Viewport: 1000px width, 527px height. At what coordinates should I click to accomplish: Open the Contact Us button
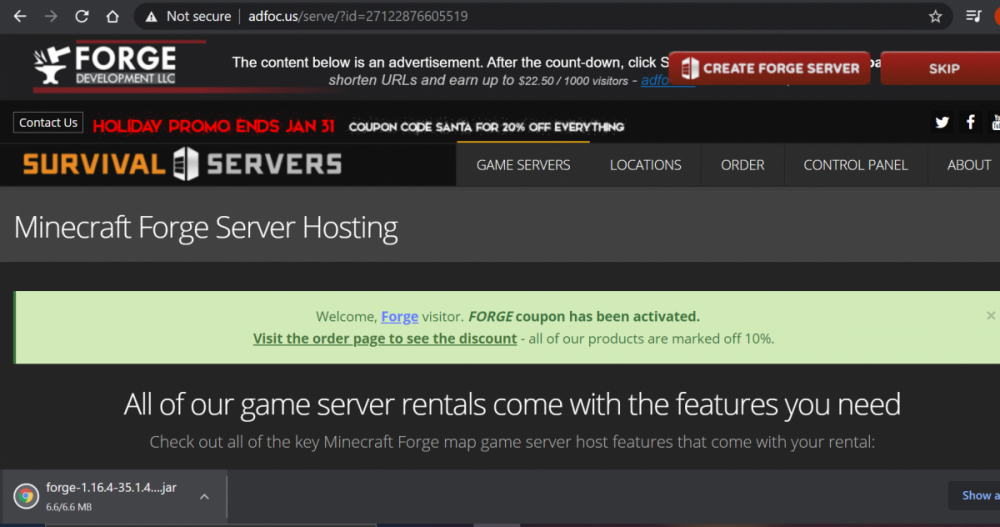(x=48, y=122)
